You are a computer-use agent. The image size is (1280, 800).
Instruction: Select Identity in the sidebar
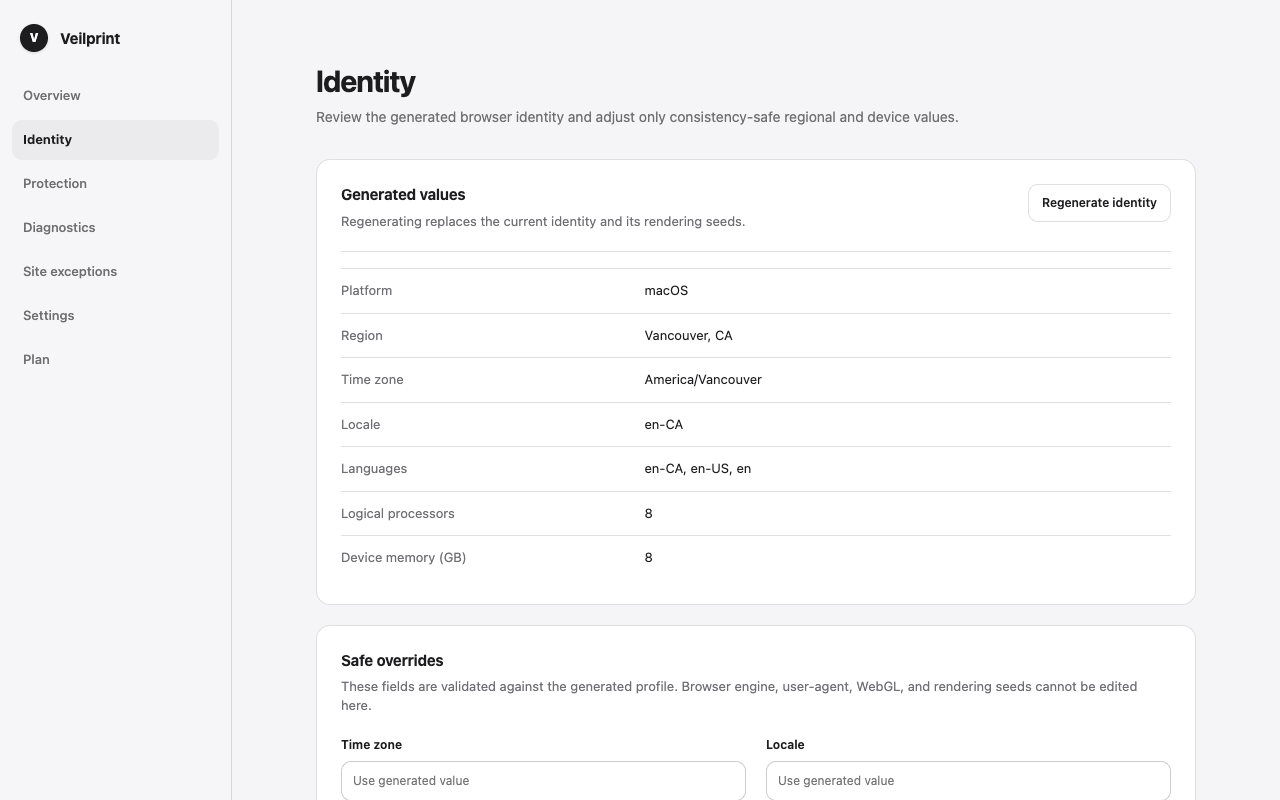click(x=115, y=140)
